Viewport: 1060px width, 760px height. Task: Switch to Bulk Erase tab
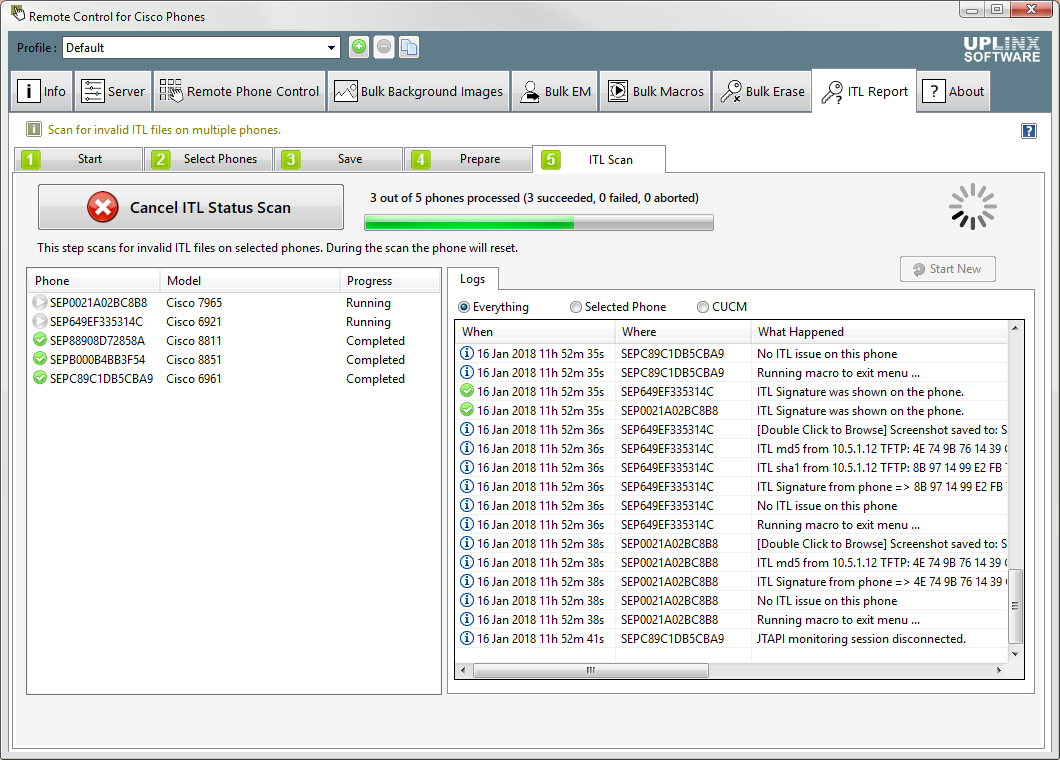click(x=762, y=91)
